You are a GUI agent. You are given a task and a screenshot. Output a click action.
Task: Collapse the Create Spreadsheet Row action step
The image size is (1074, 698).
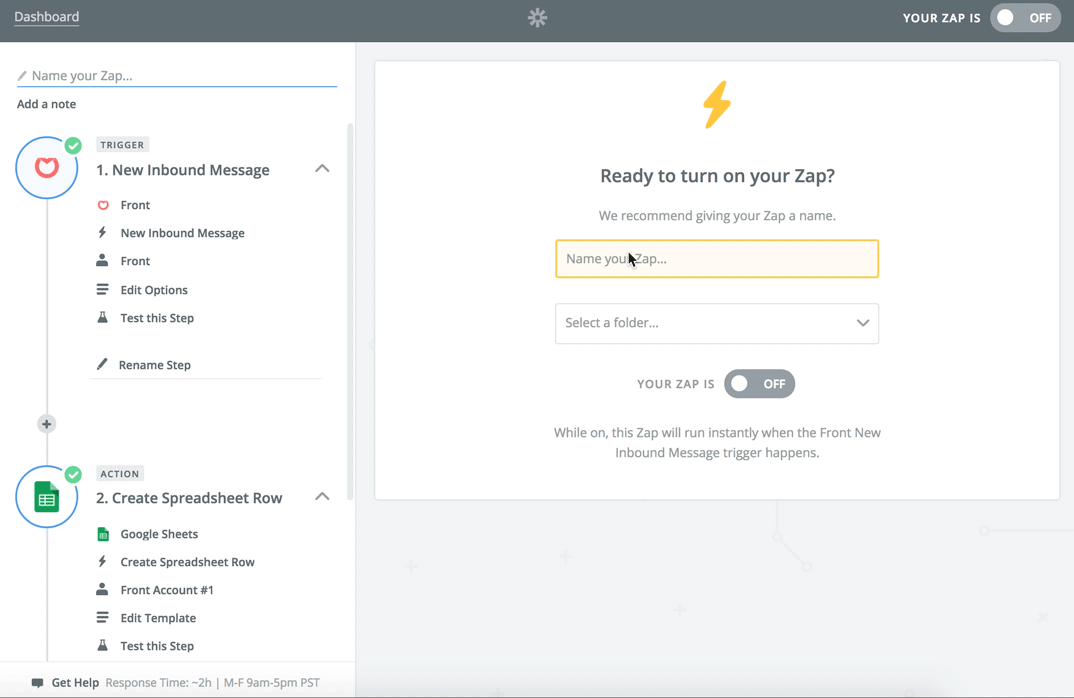[322, 497]
